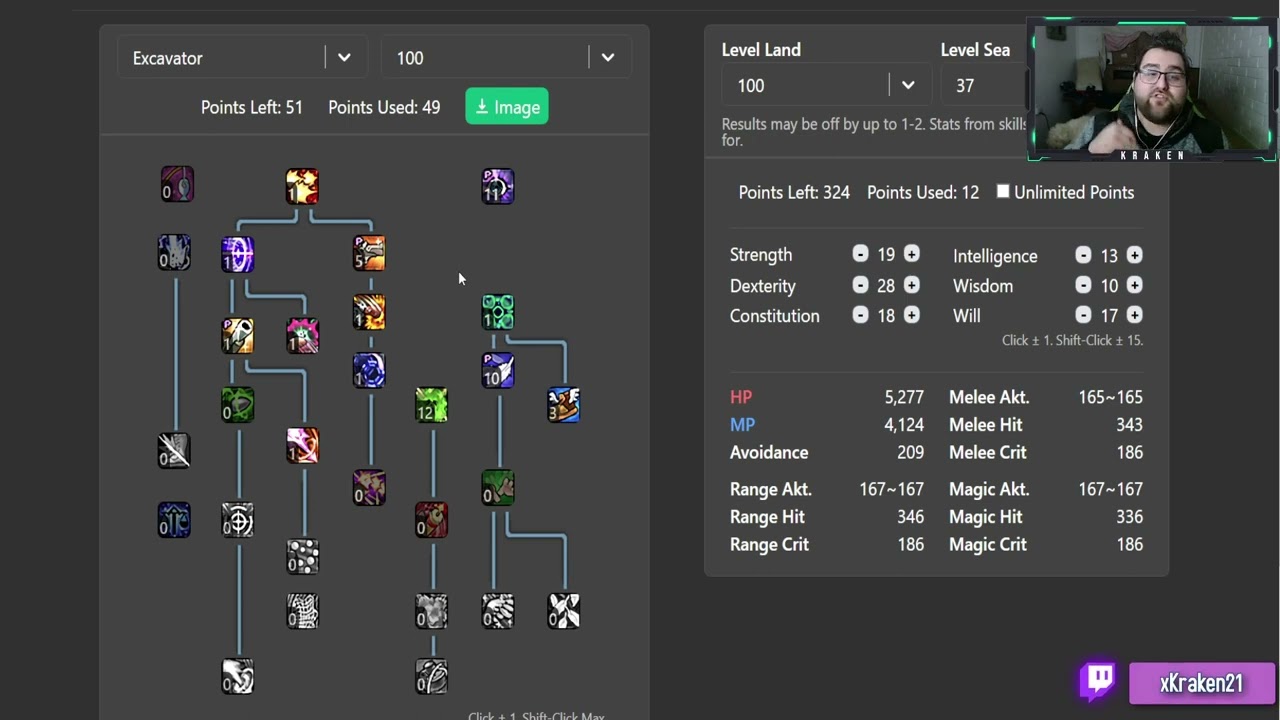1280x720 pixels.
Task: Click the Magic Hit value 336
Action: (x=1129, y=516)
